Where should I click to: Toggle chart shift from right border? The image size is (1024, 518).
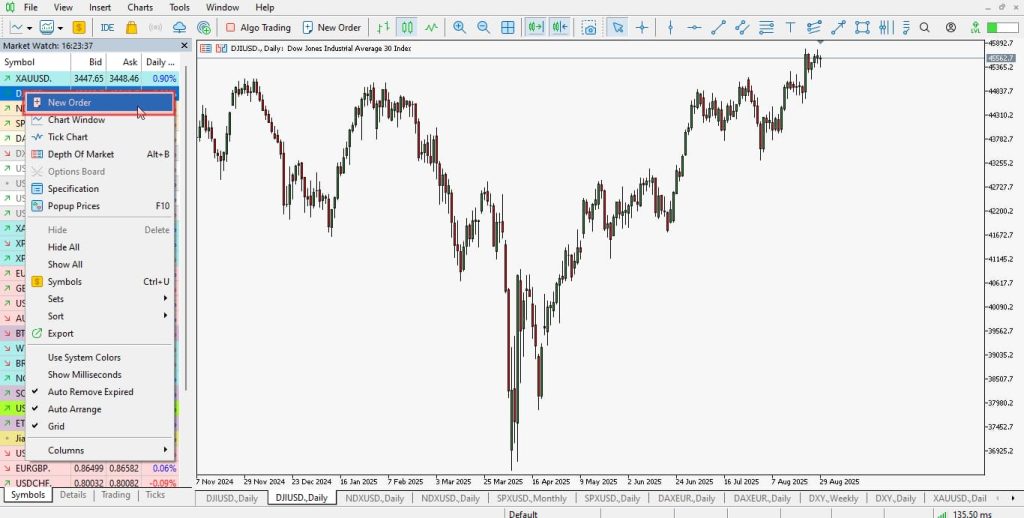click(560, 27)
